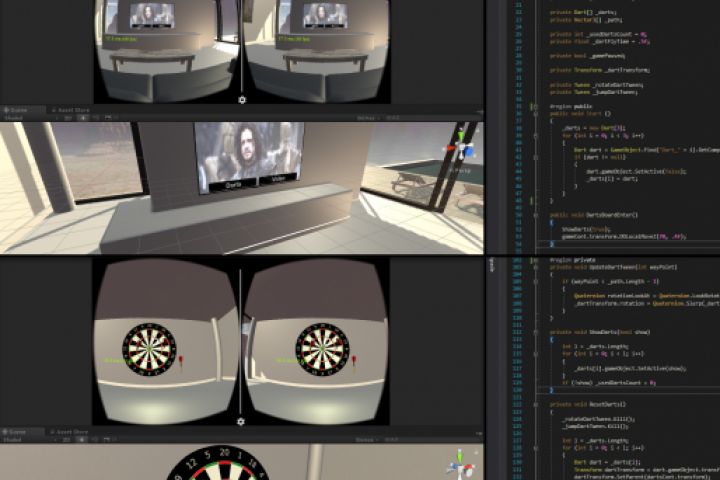Open VR settings gear in dartboard game view
This screenshot has width=720, height=480.
click(x=241, y=421)
